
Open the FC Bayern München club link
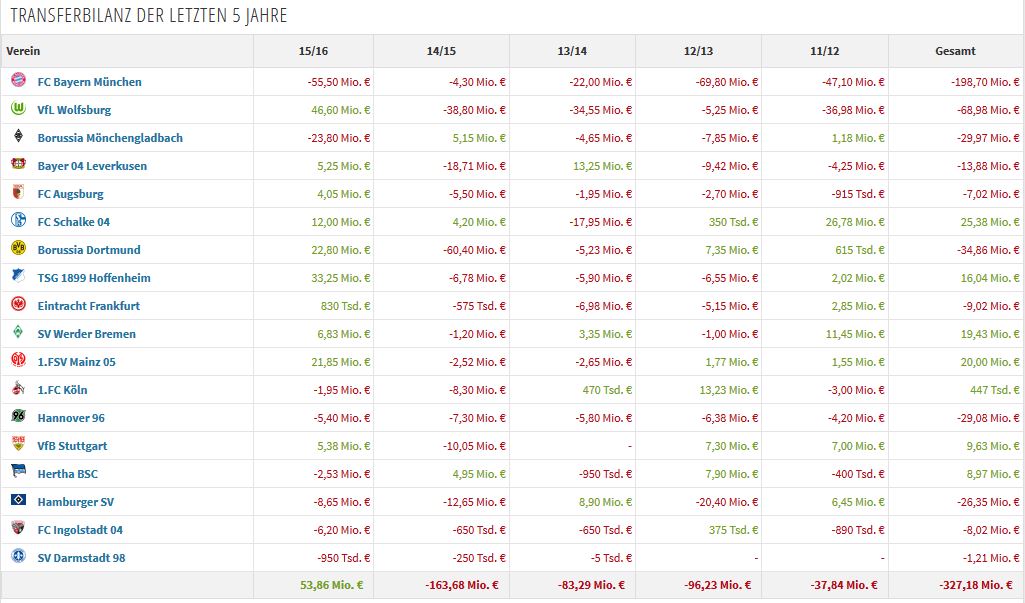pos(90,82)
